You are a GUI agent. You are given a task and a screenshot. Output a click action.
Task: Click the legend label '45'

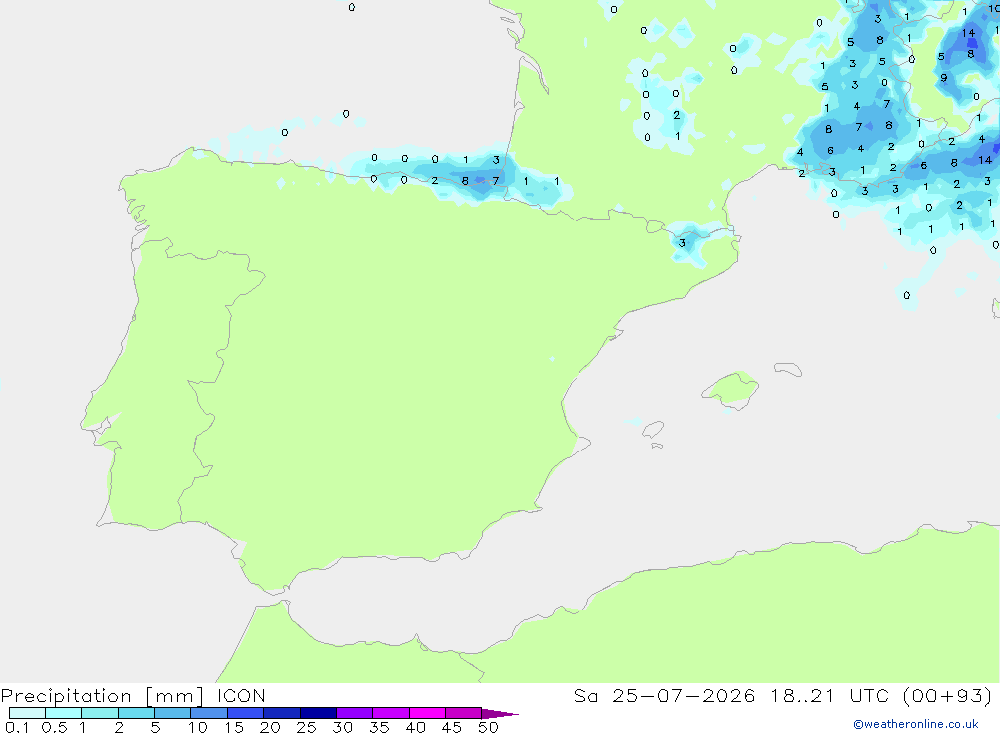coord(452,727)
